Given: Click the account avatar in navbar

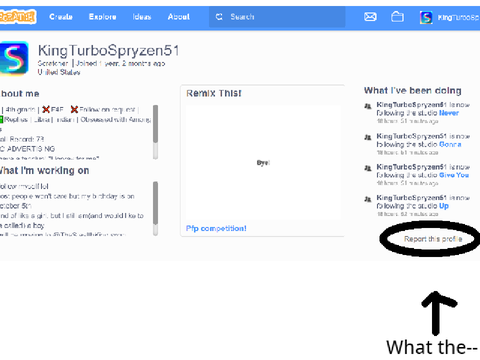Looking at the screenshot, I should (426, 17).
